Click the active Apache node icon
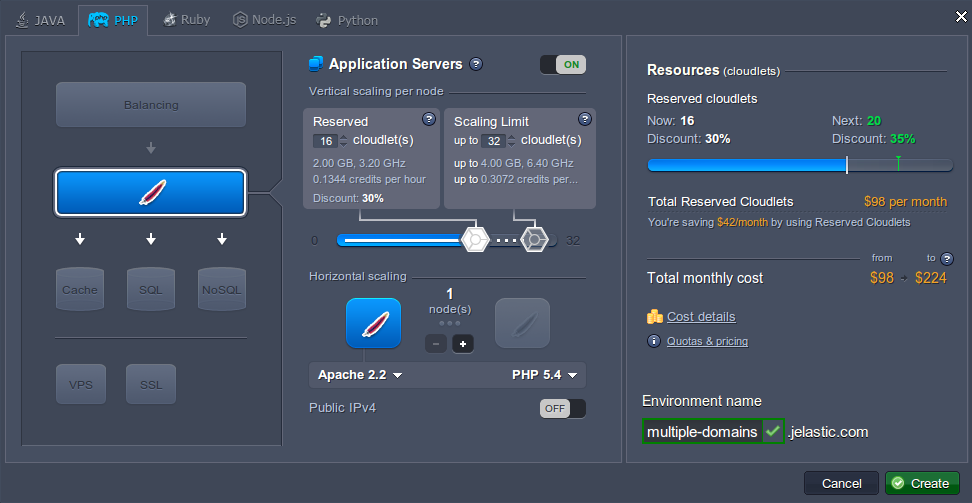Image resolution: width=972 pixels, height=503 pixels. coord(373,323)
